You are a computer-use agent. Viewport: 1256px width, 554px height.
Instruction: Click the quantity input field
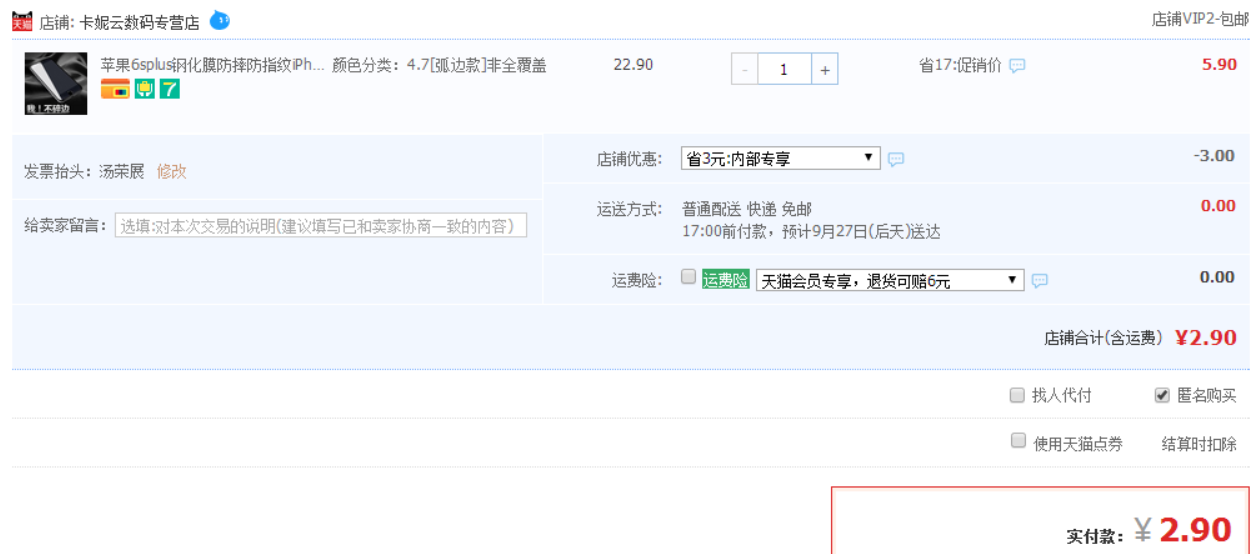point(784,70)
